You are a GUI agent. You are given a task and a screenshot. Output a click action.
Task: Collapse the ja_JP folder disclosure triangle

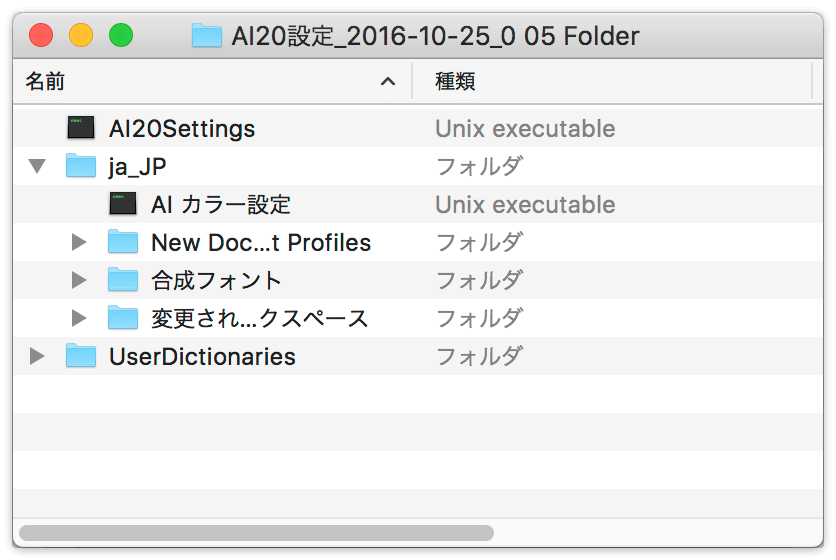37,166
